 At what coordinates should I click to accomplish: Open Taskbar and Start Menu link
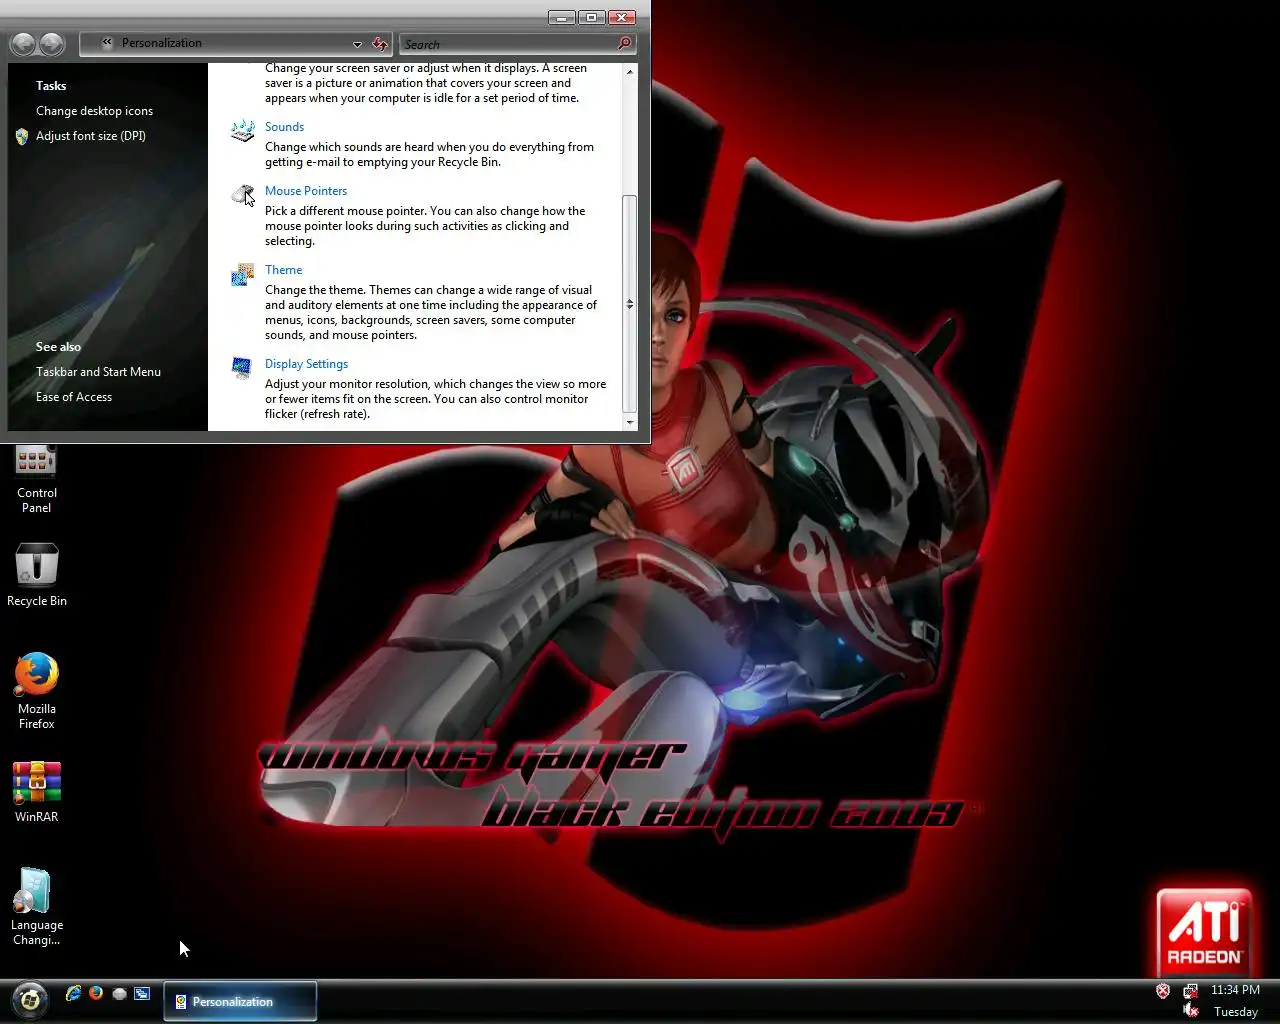click(98, 372)
